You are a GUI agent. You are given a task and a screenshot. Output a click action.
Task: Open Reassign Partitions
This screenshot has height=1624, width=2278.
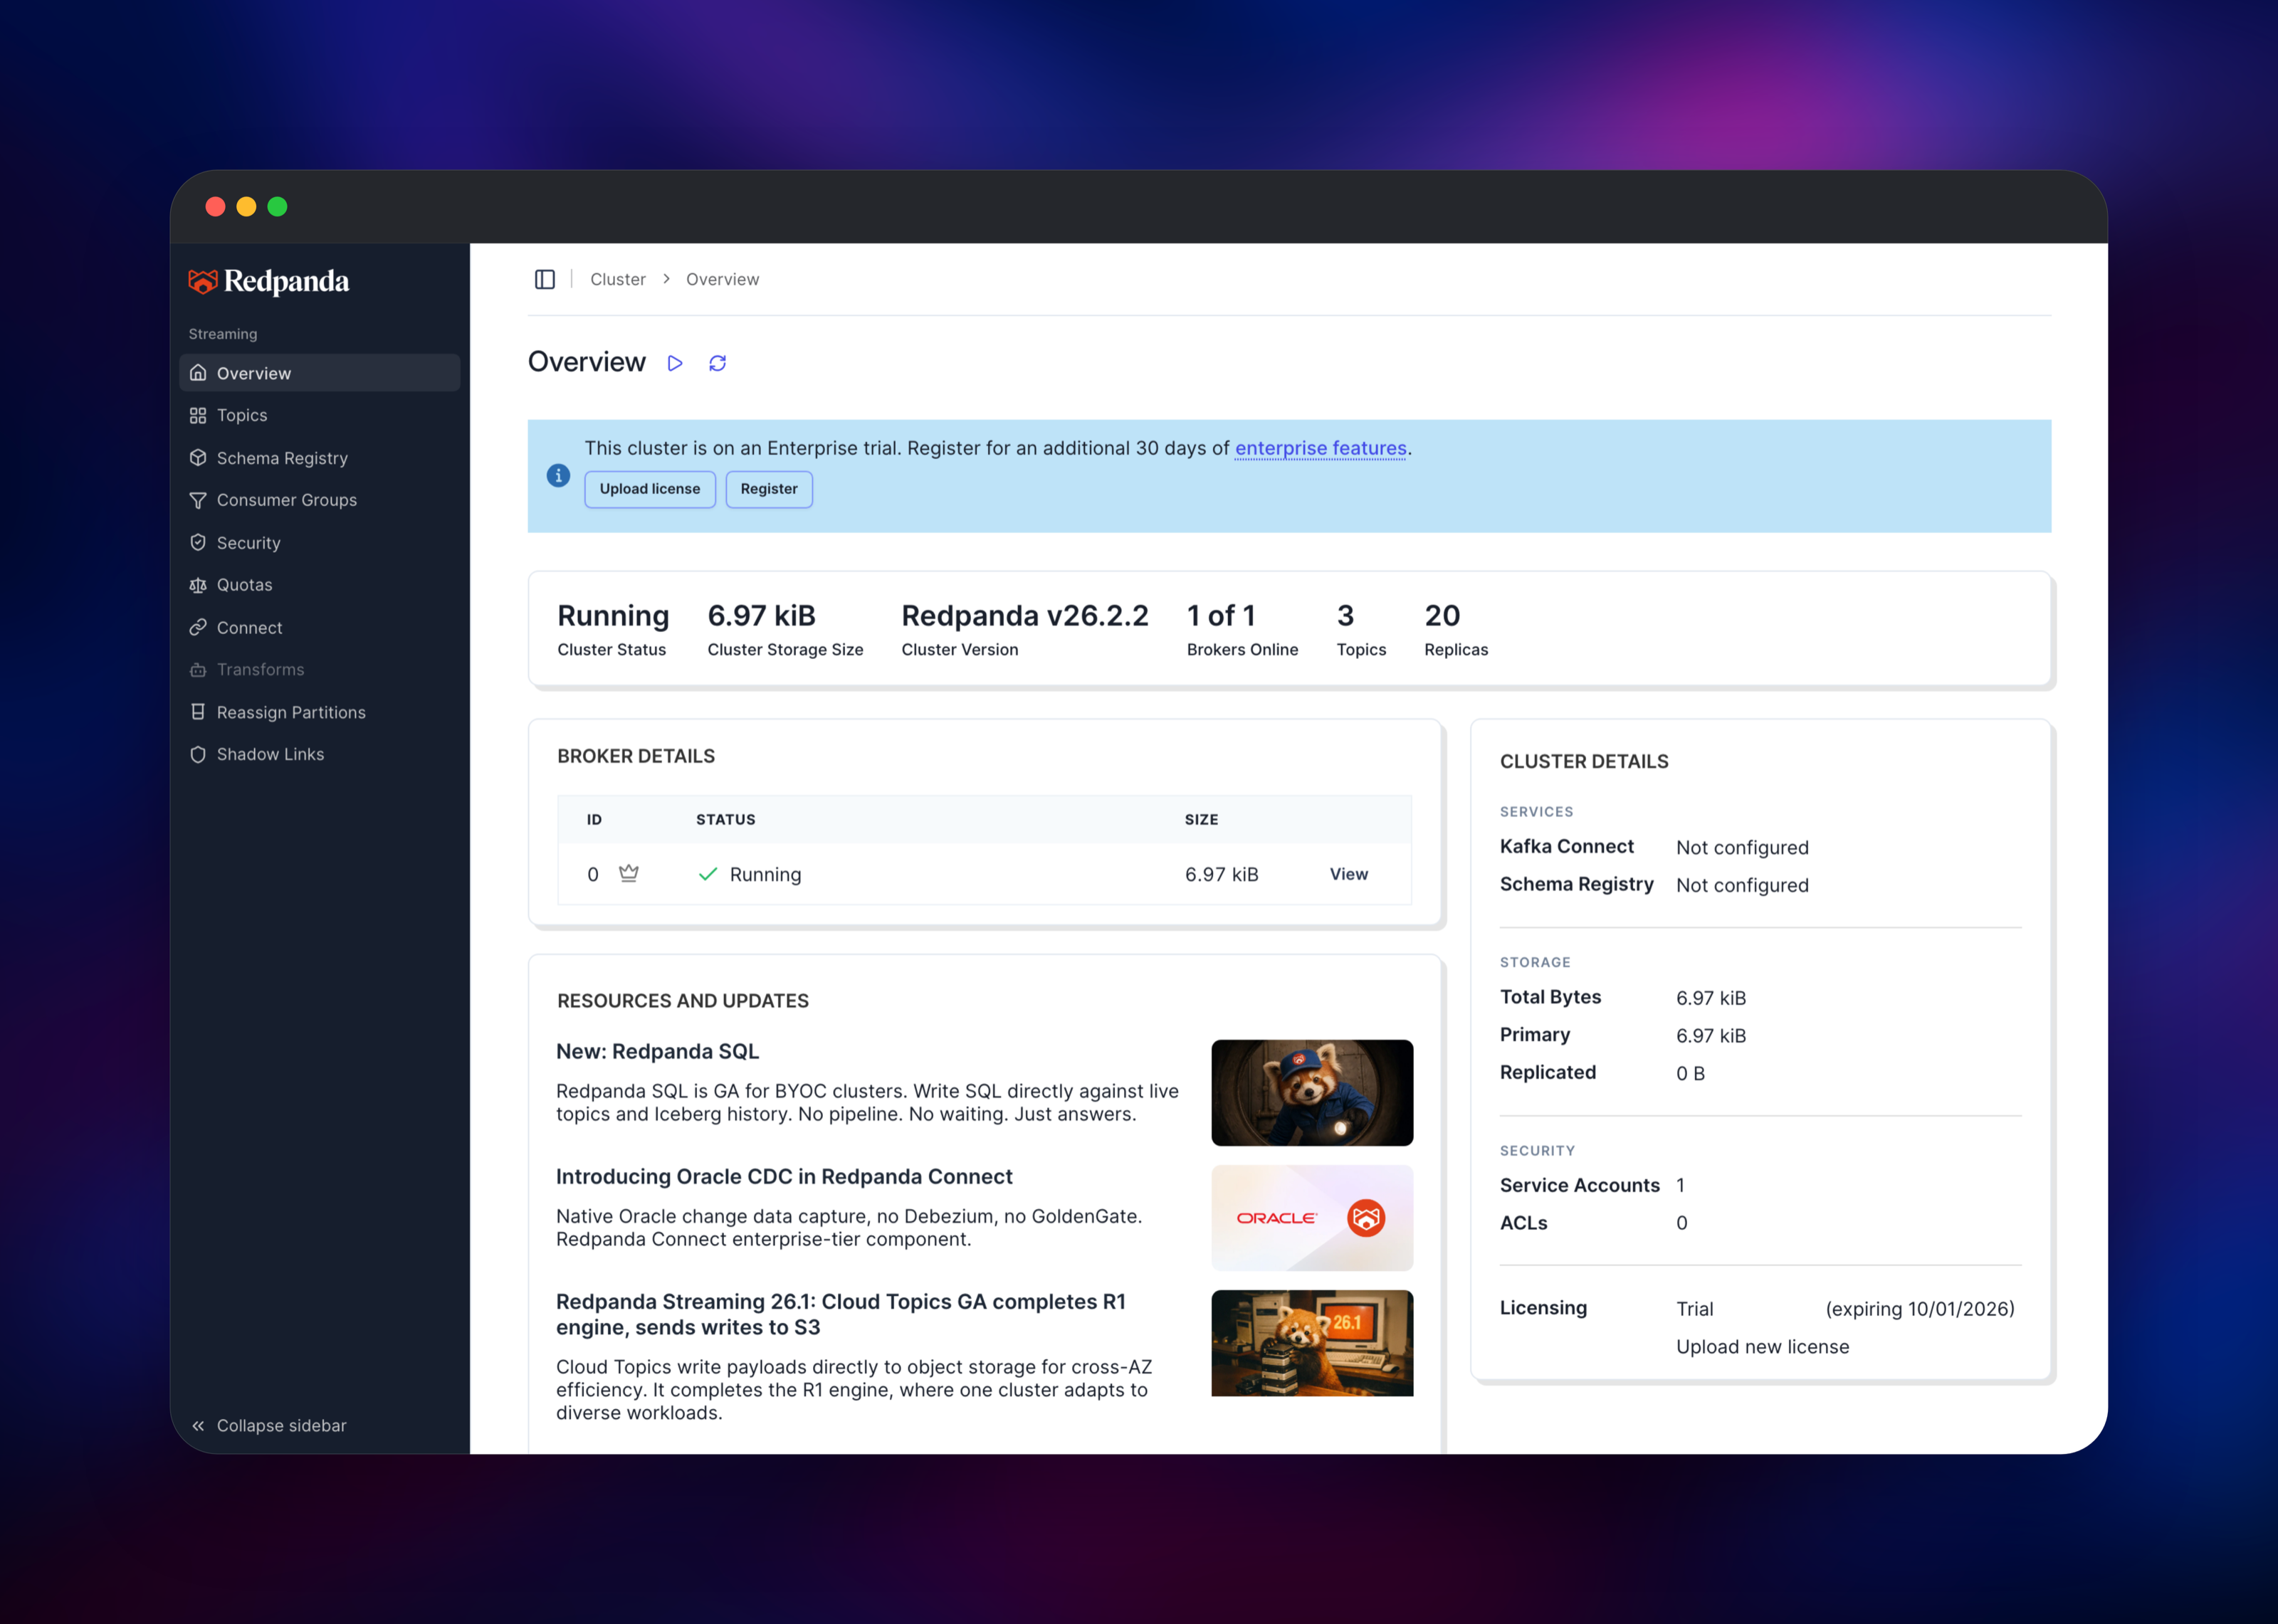coord(320,712)
